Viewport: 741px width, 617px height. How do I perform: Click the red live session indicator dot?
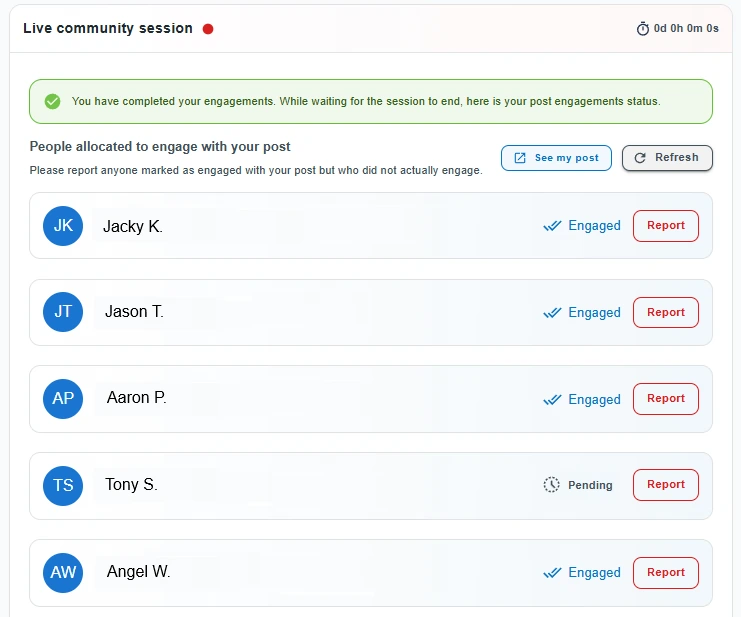pyautogui.click(x=208, y=29)
